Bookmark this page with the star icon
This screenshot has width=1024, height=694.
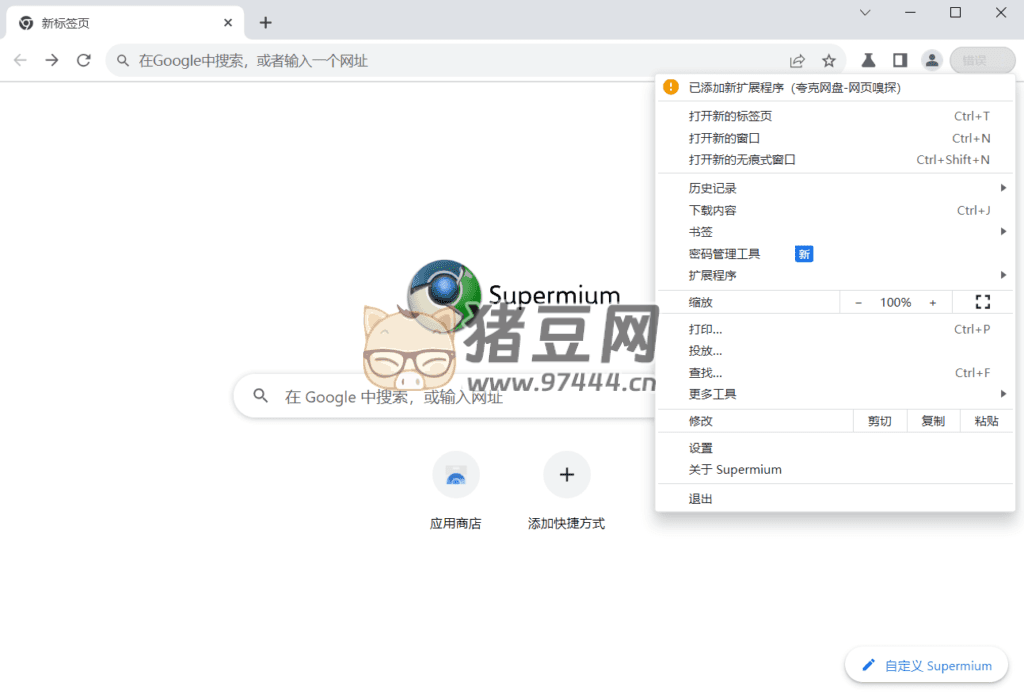coord(828,61)
